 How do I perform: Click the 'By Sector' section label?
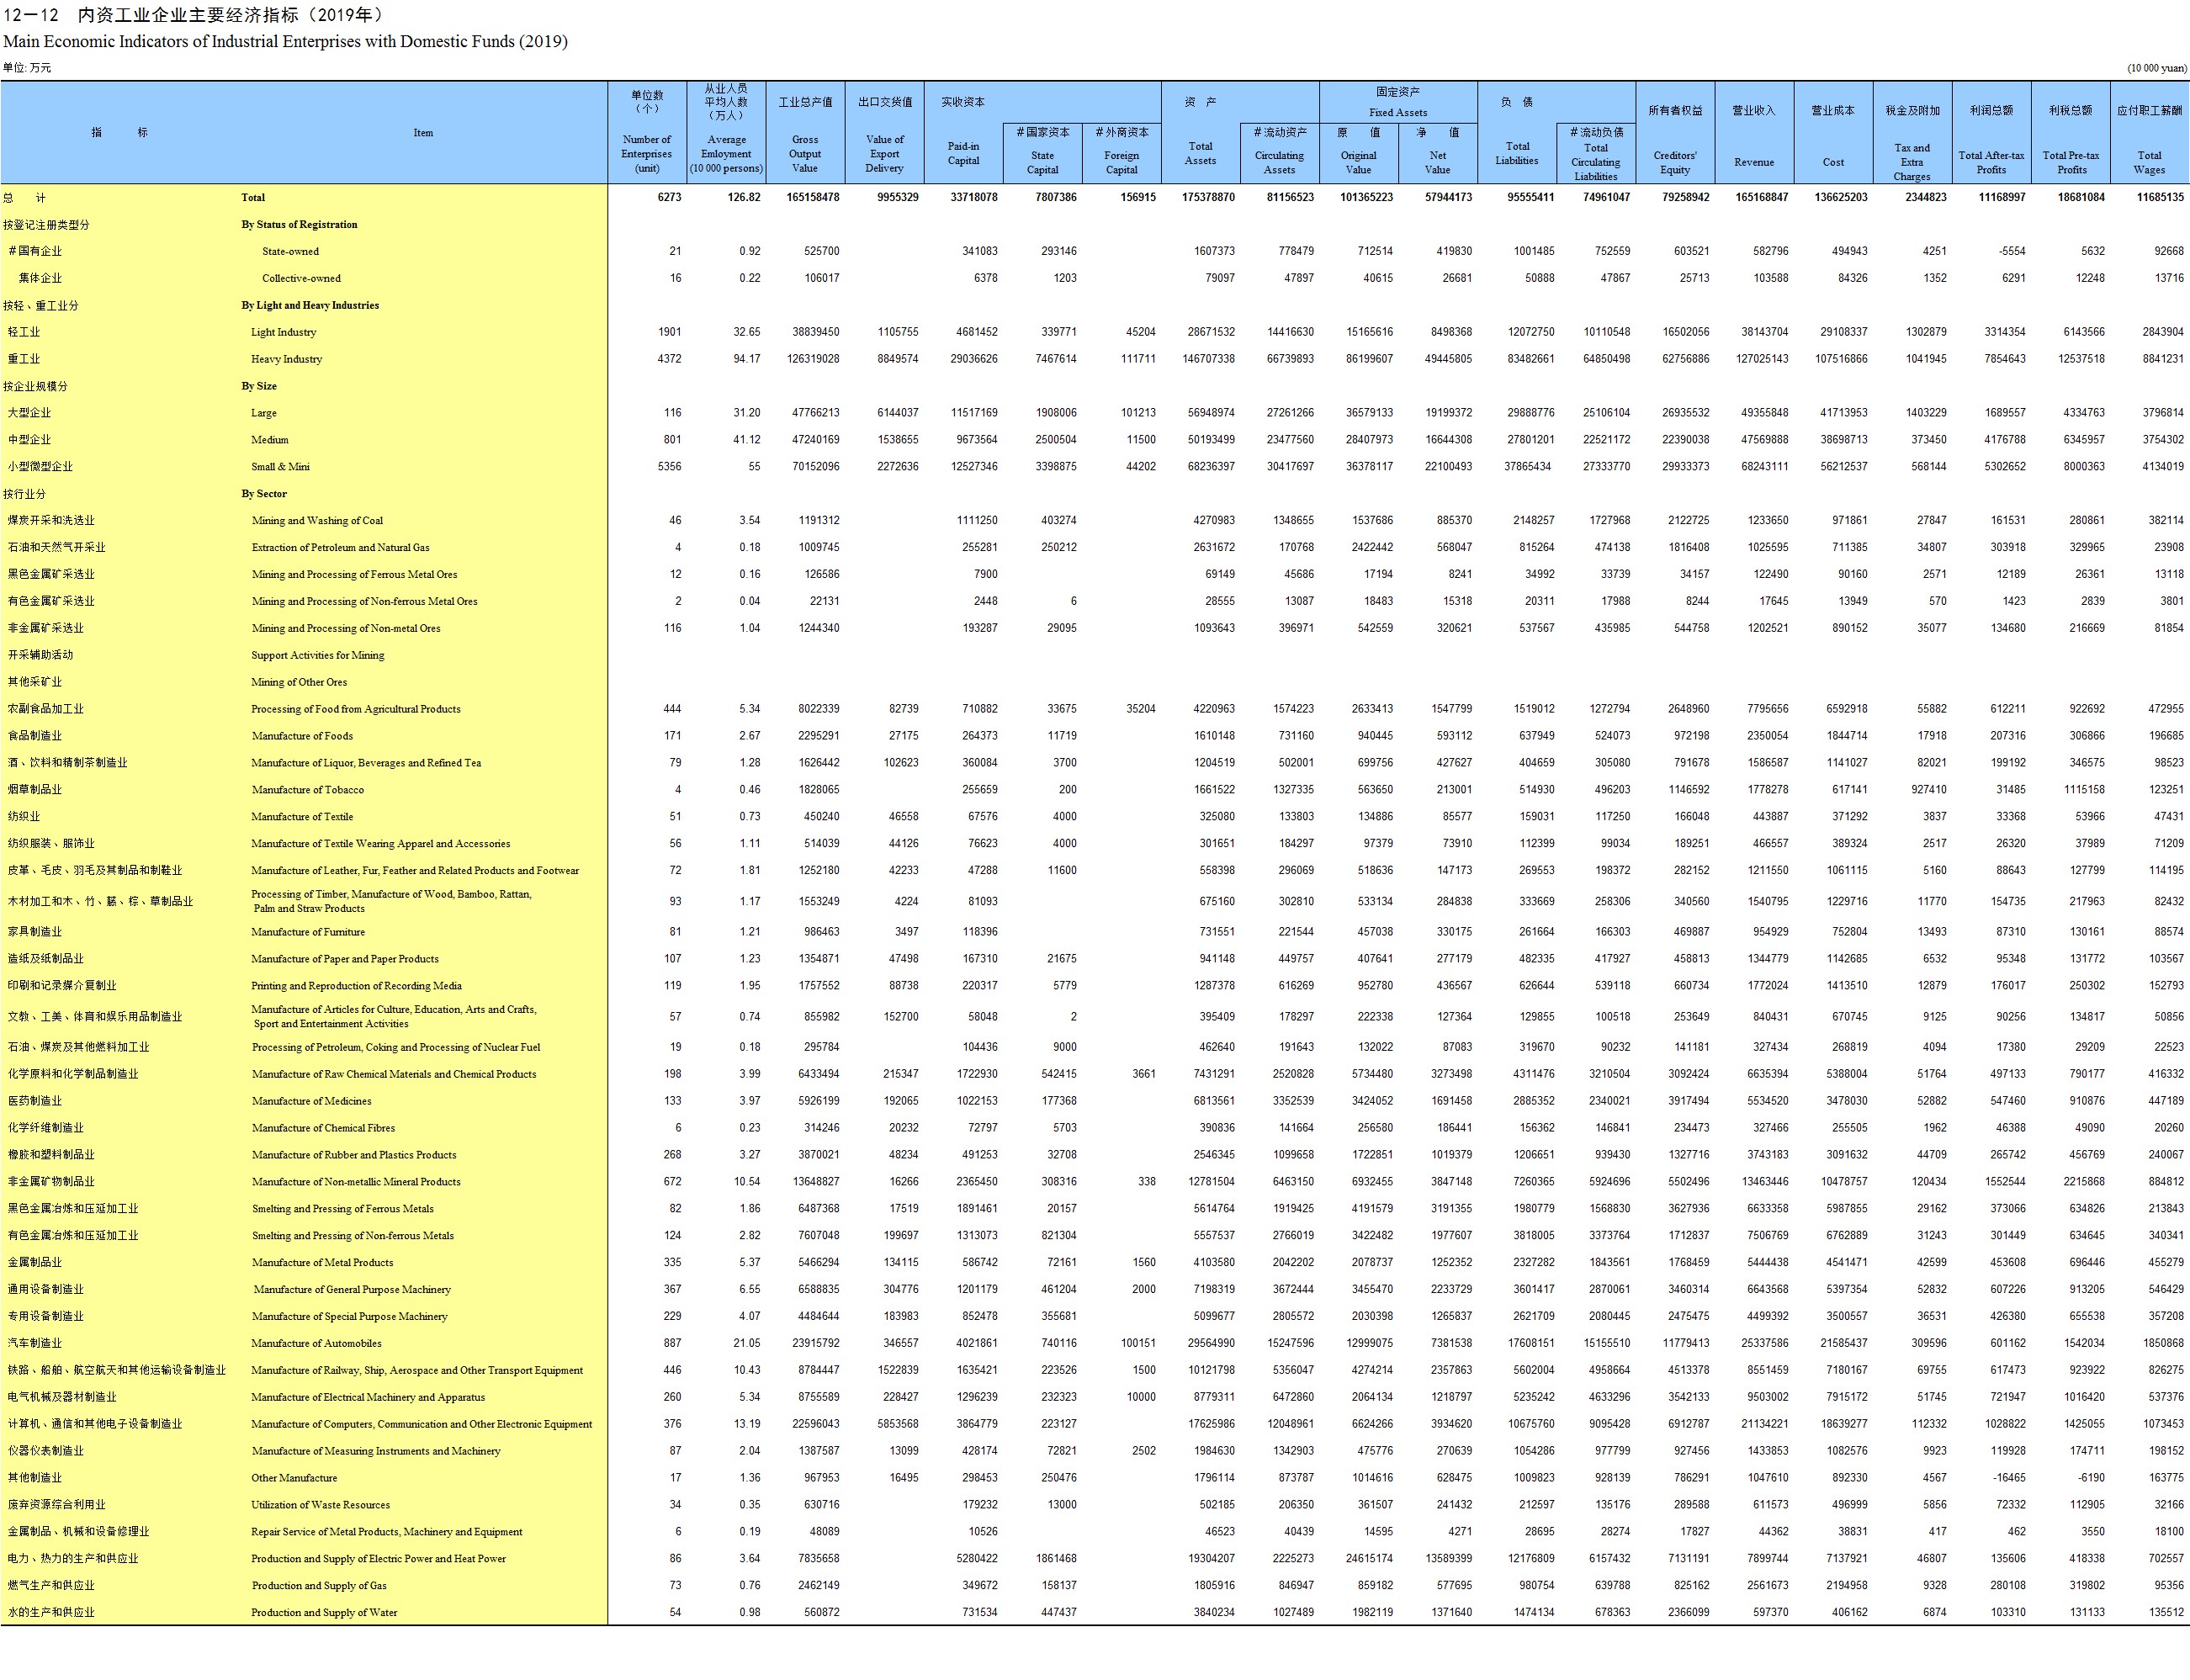(264, 494)
